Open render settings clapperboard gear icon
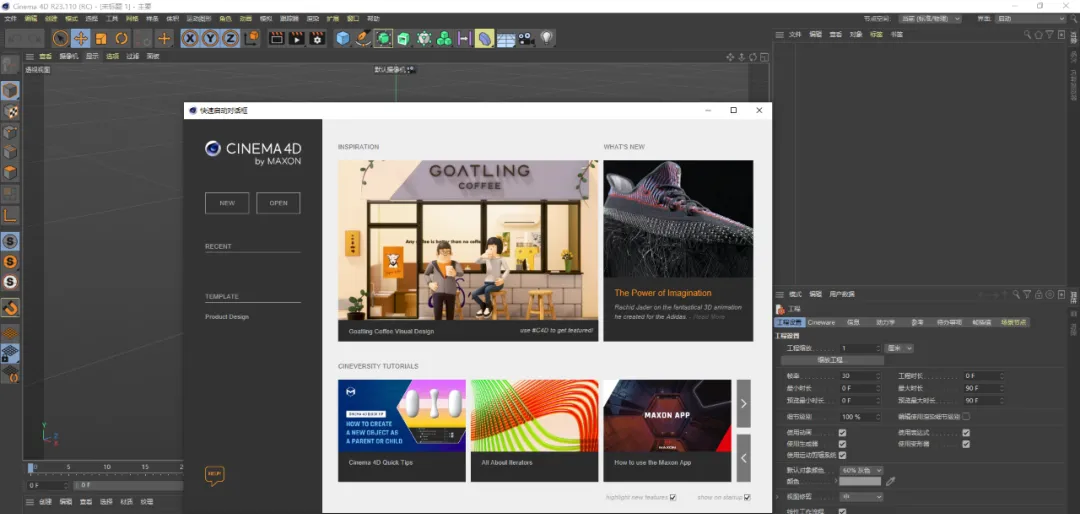This screenshot has width=1080, height=514. (317, 39)
